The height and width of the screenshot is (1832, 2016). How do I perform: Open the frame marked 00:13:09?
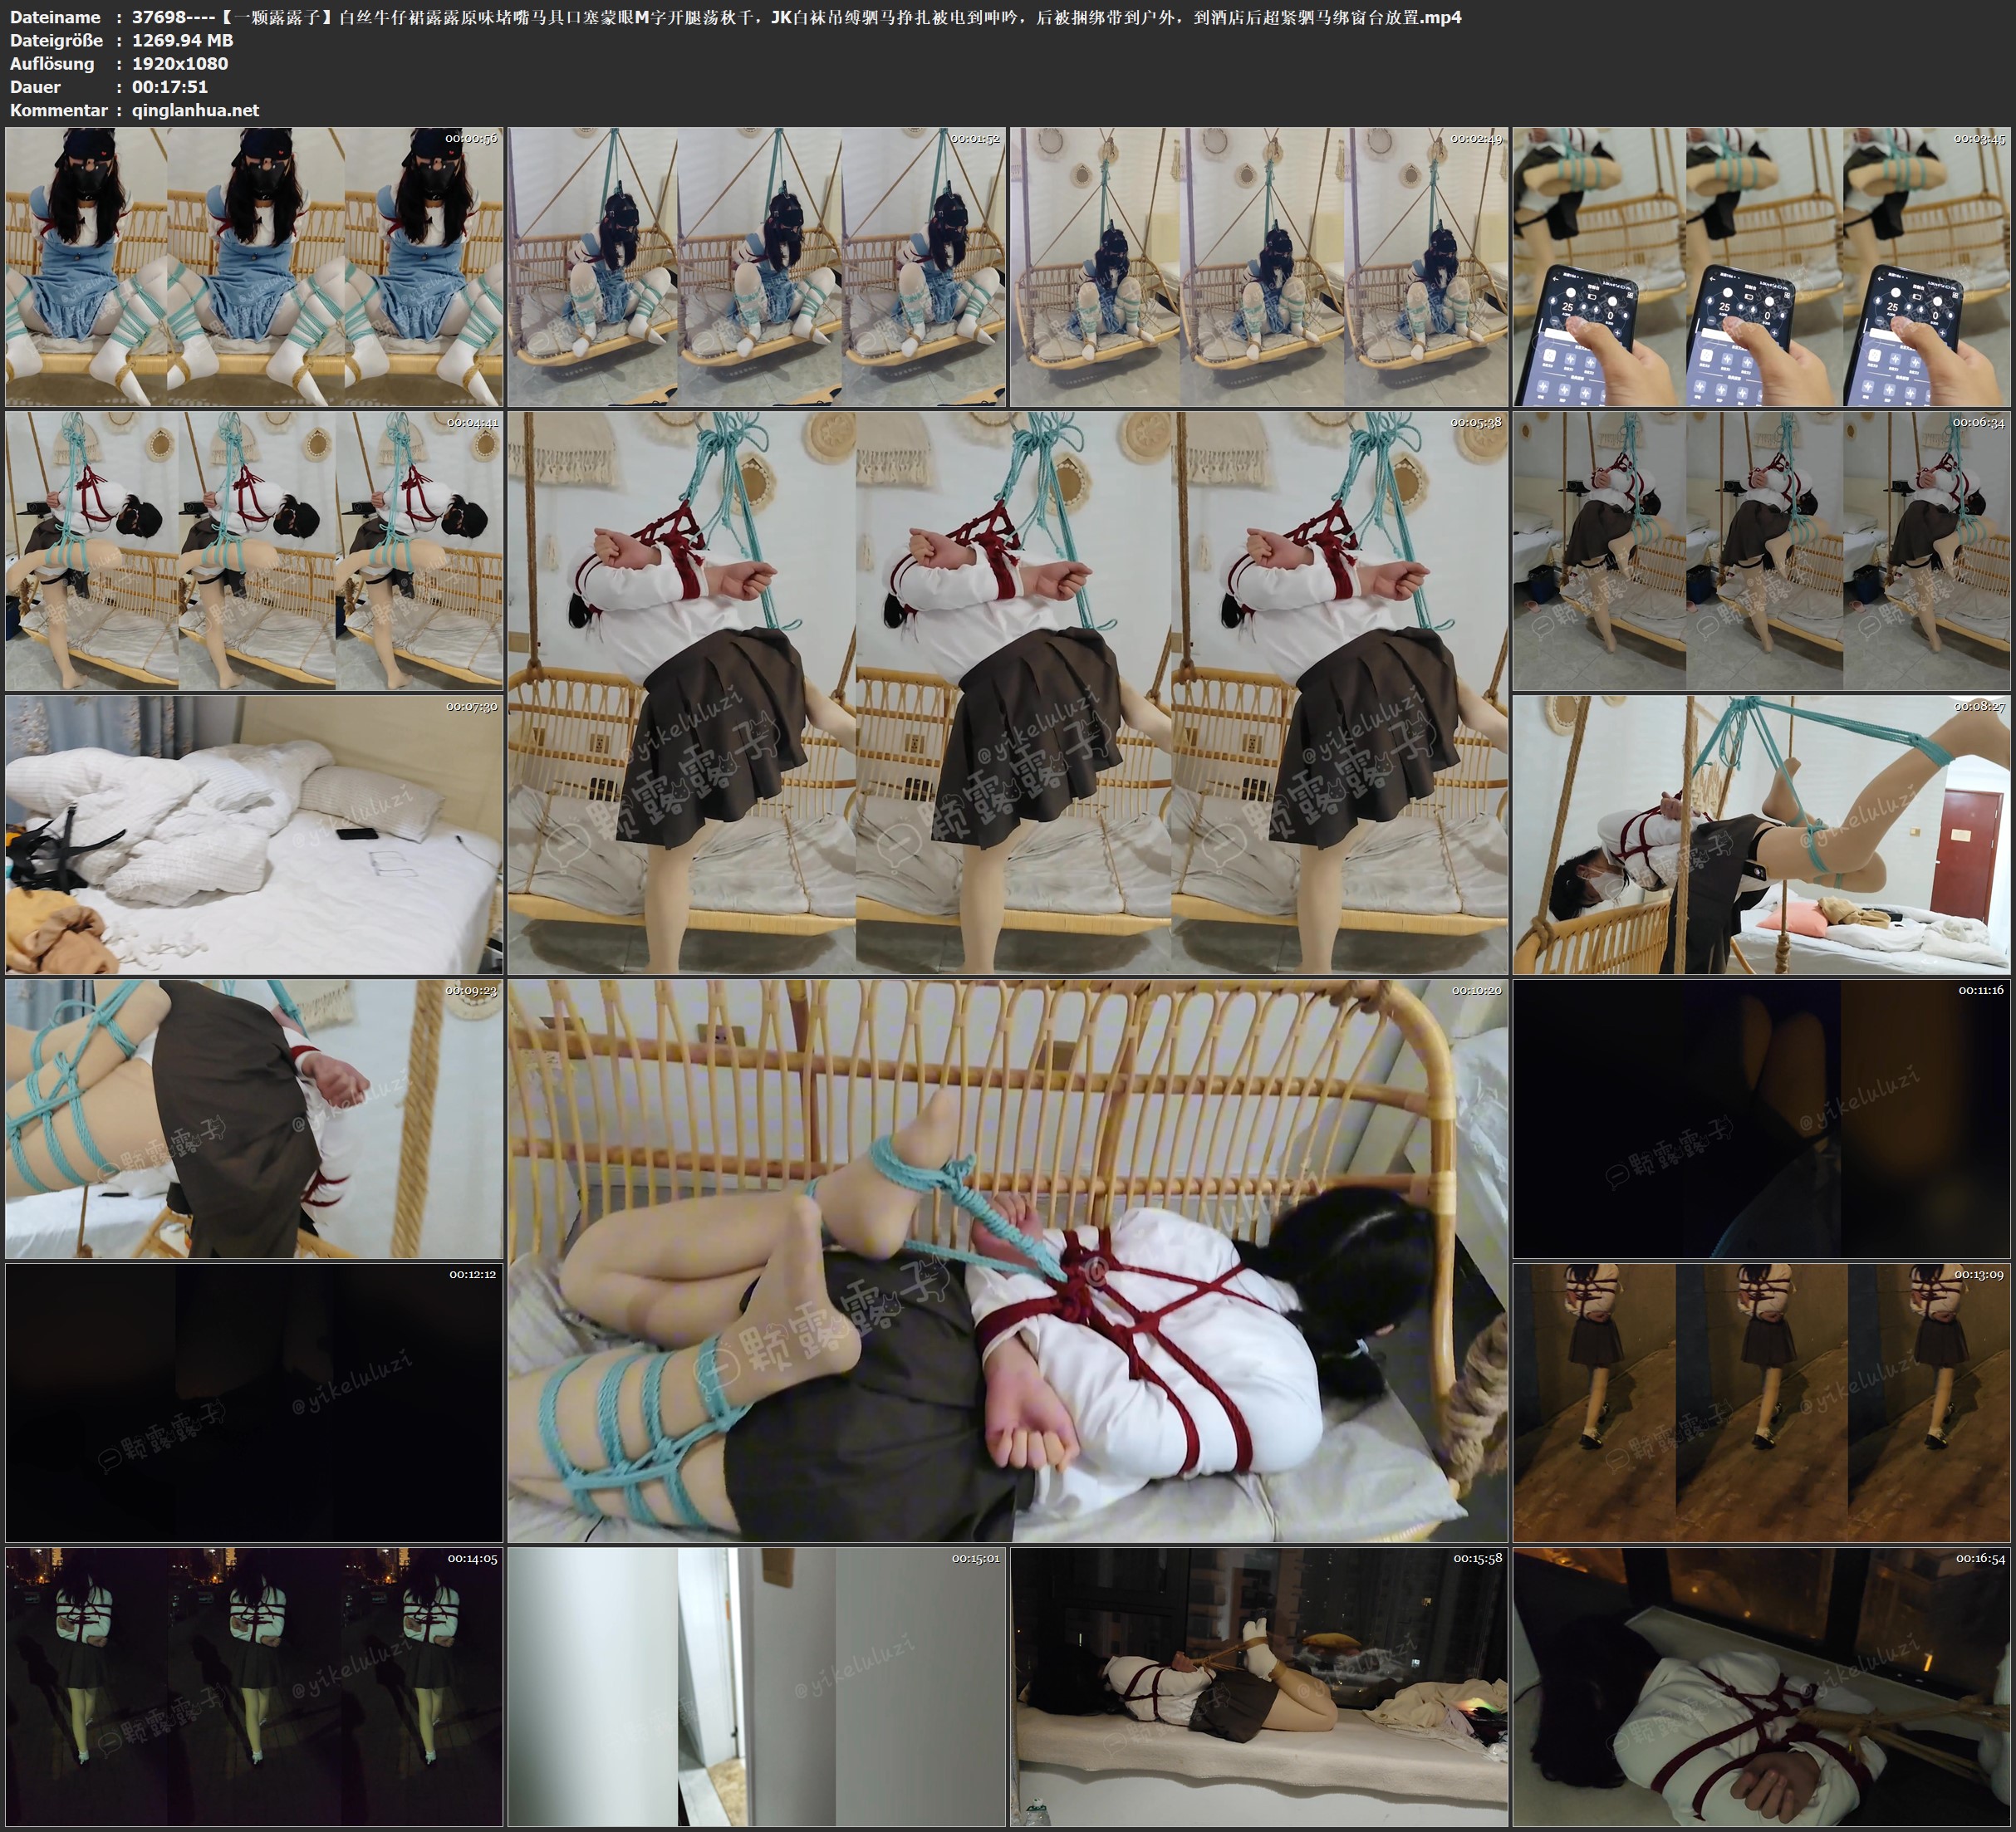[1760, 1403]
